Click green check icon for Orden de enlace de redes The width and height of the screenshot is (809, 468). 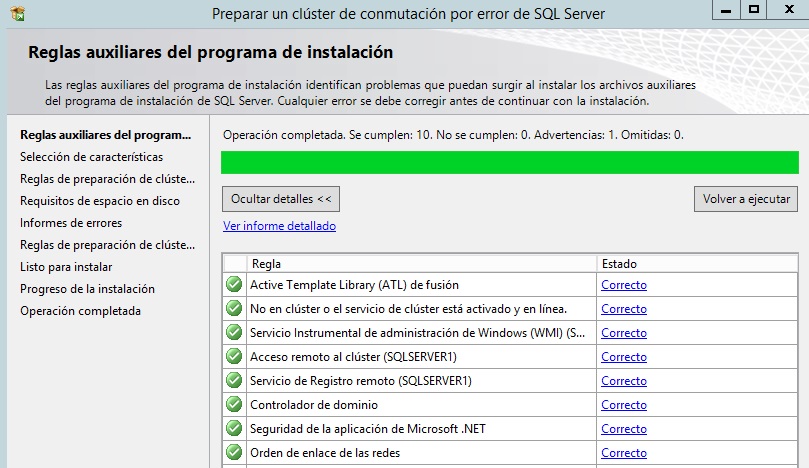pyautogui.click(x=234, y=453)
